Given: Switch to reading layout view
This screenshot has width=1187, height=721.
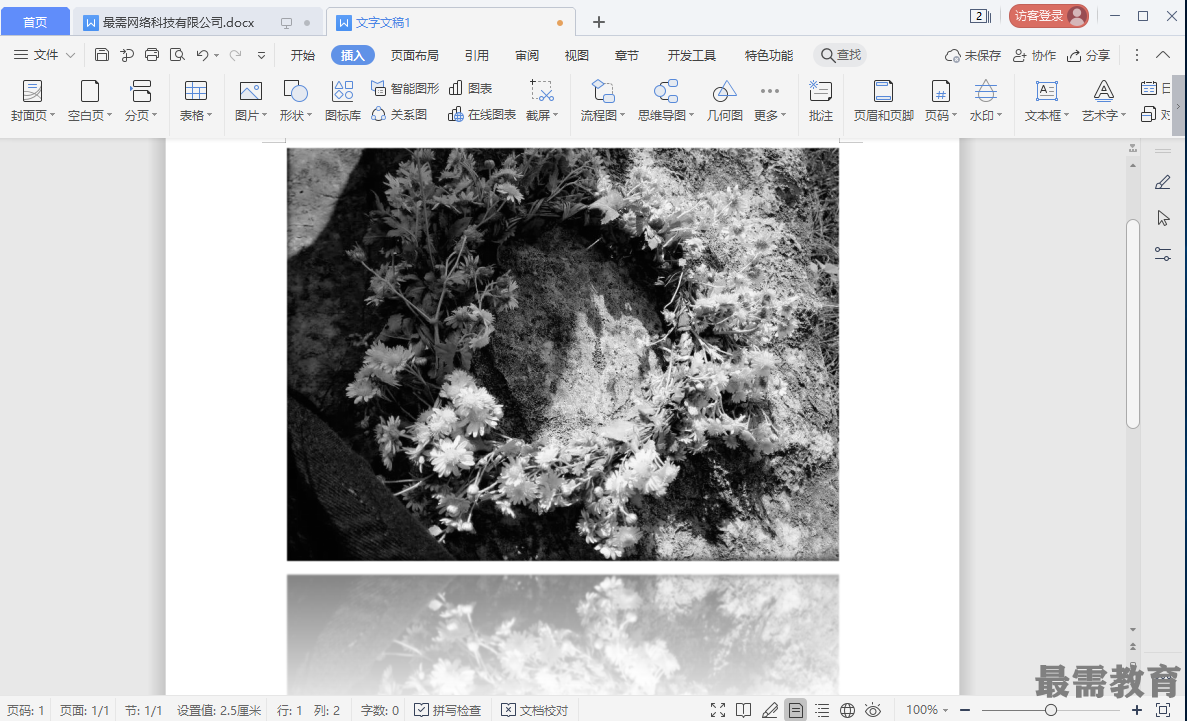Looking at the screenshot, I should click(x=743, y=710).
